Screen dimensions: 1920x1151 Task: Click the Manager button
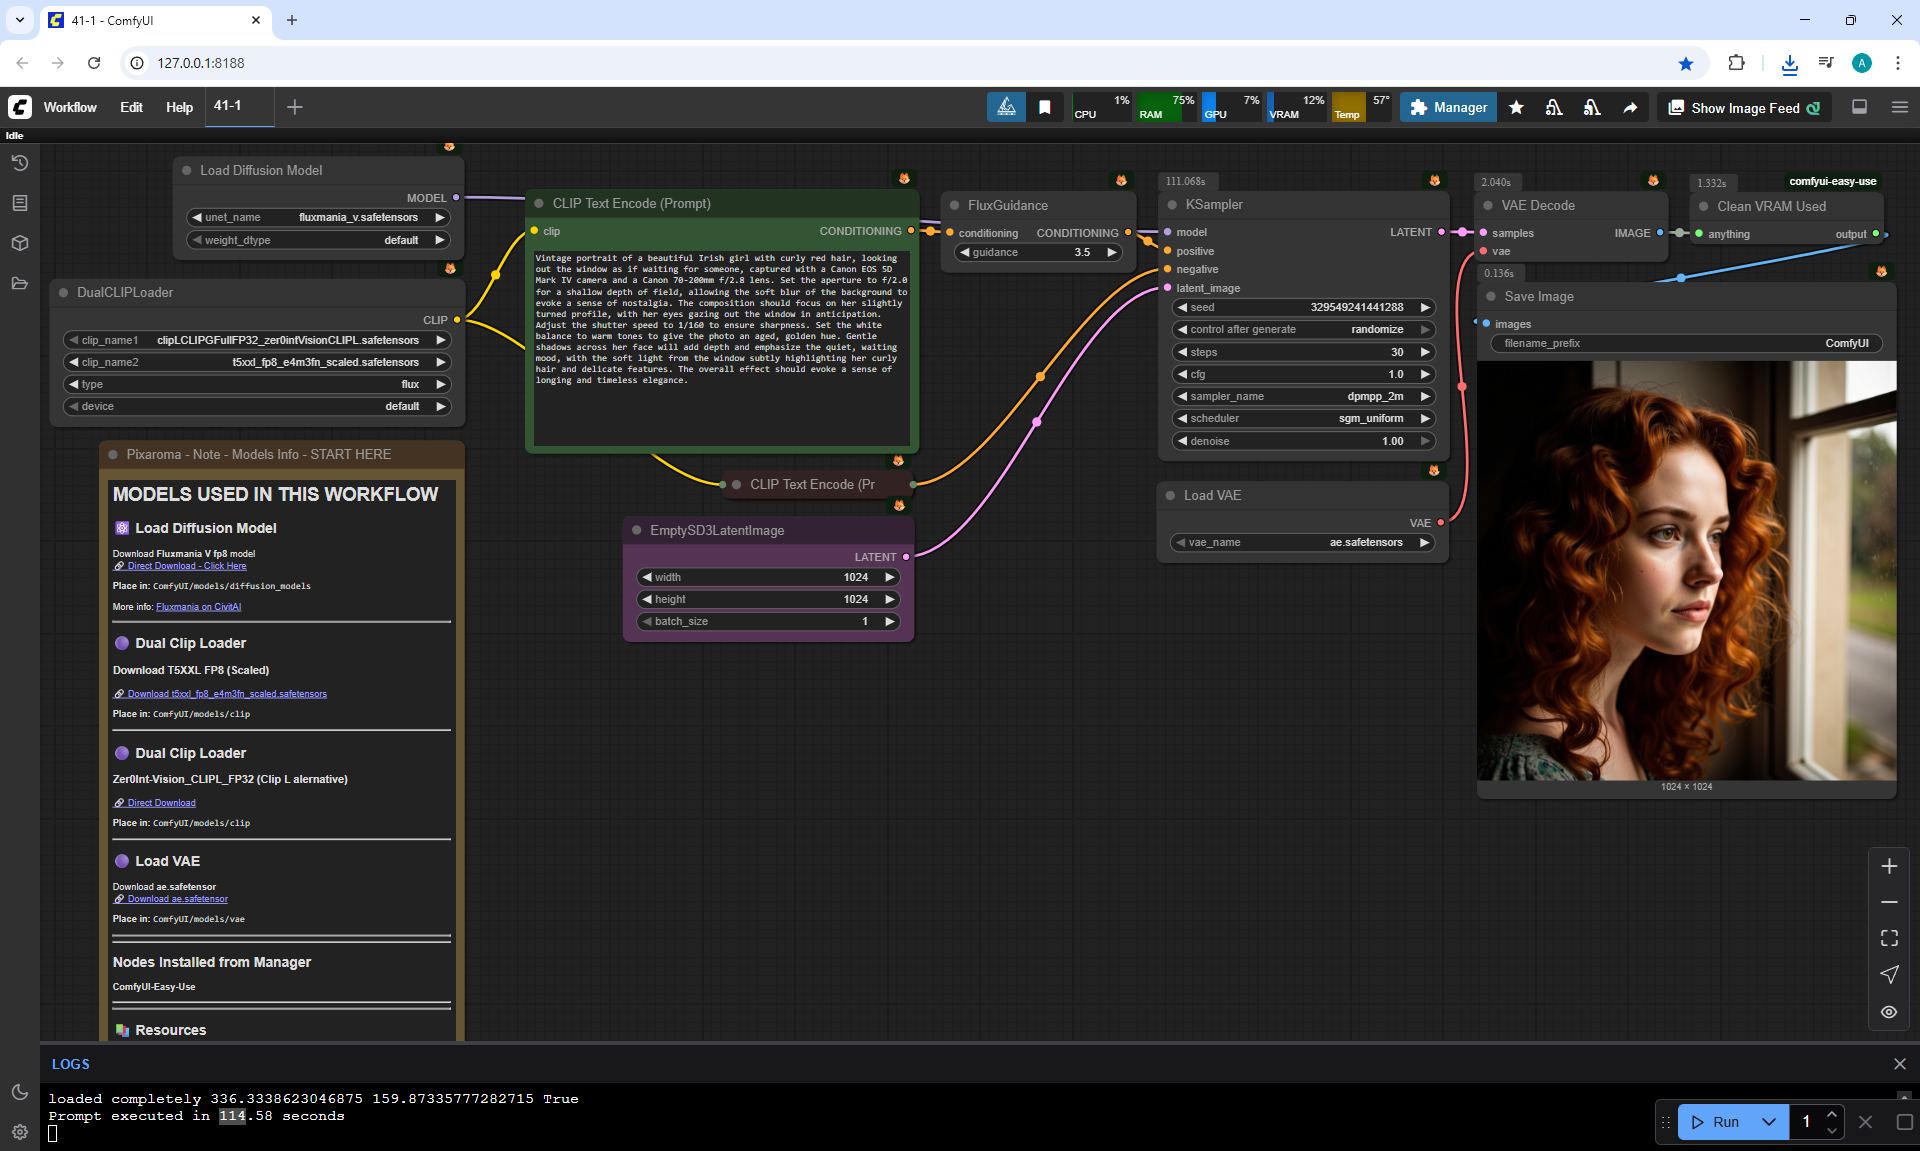(x=1448, y=108)
